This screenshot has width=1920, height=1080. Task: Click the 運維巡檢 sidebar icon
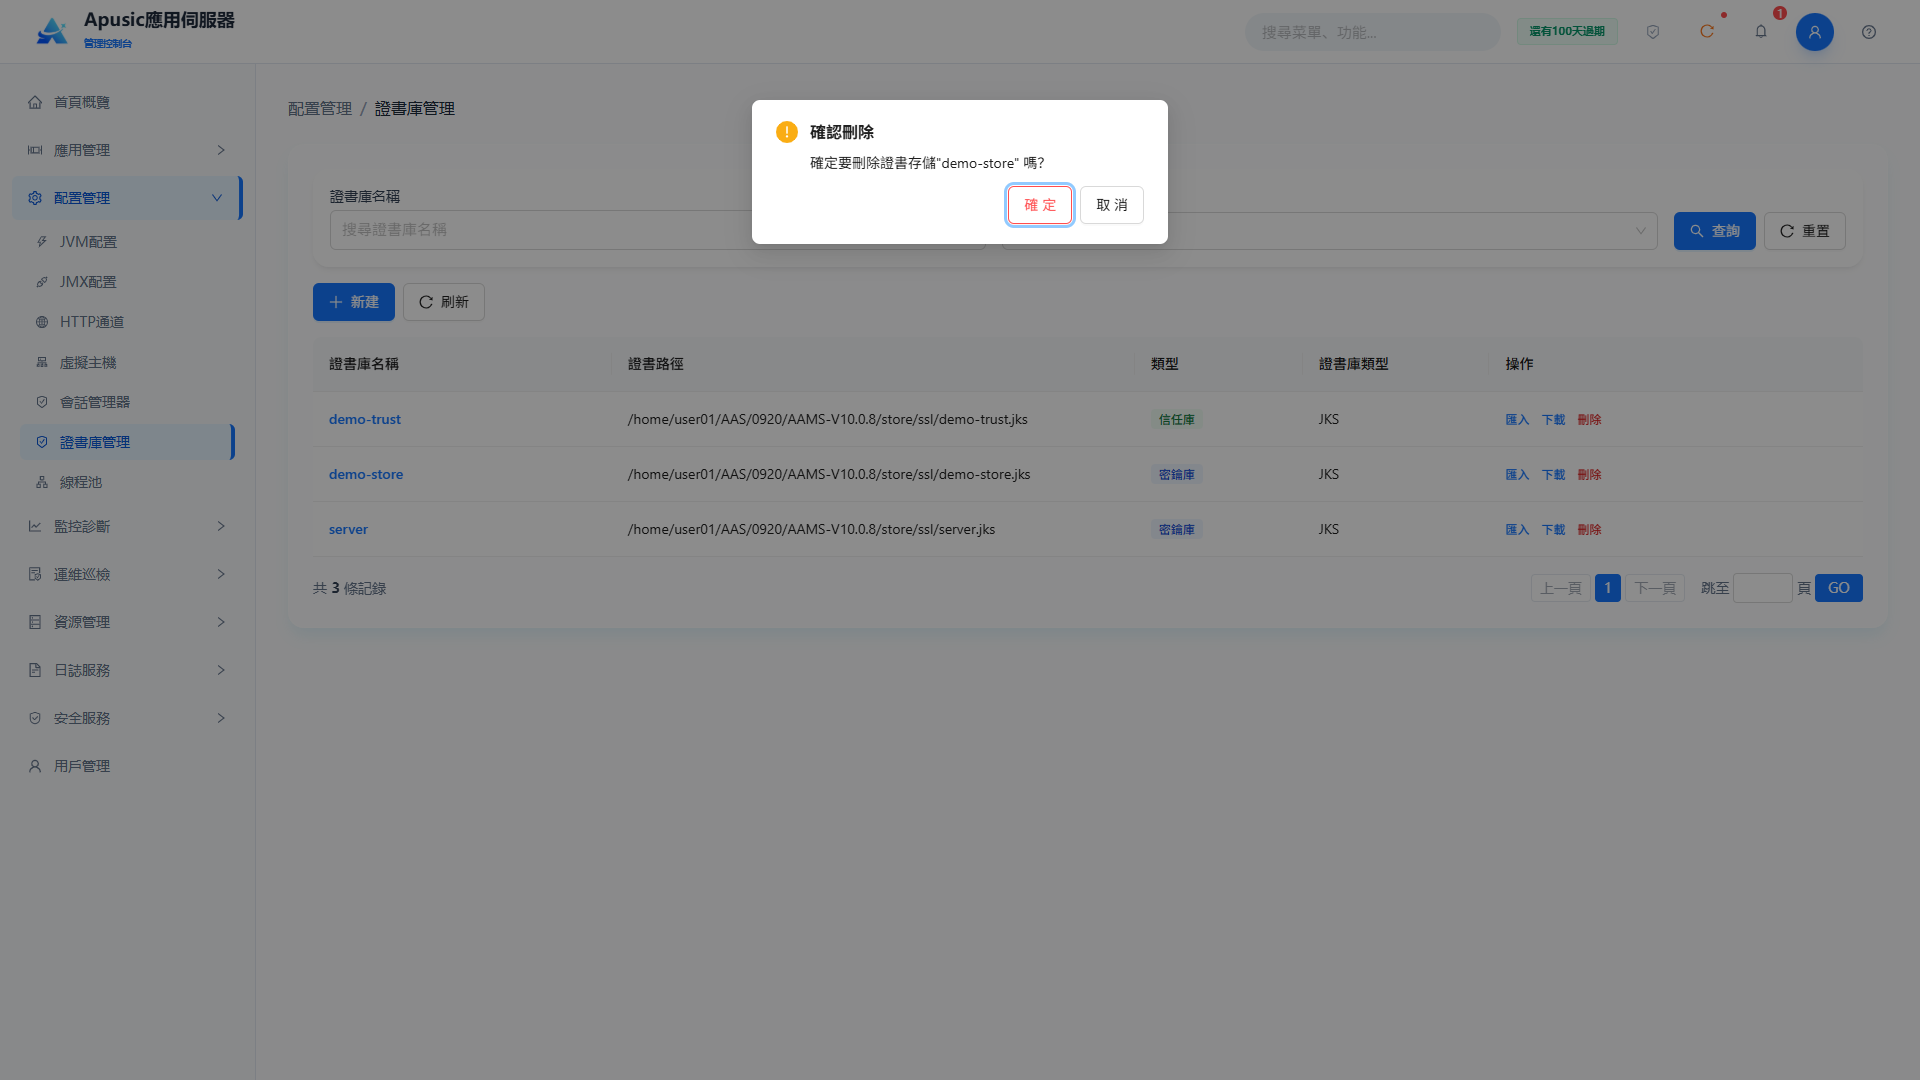(35, 574)
